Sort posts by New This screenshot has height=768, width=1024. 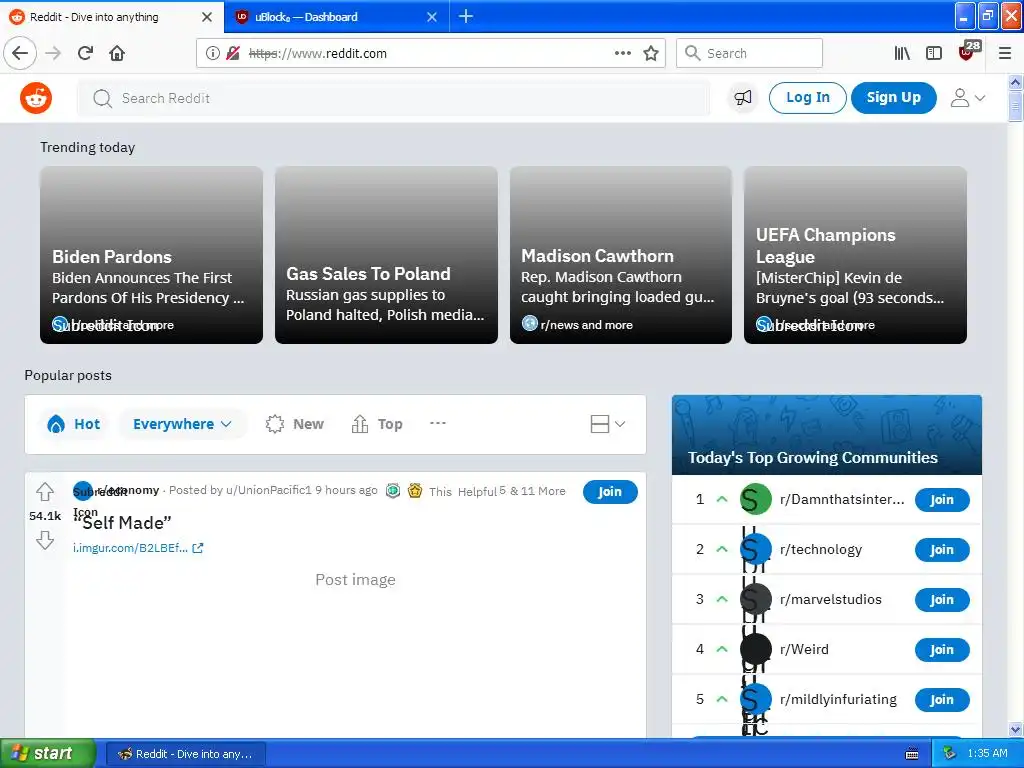click(x=295, y=424)
